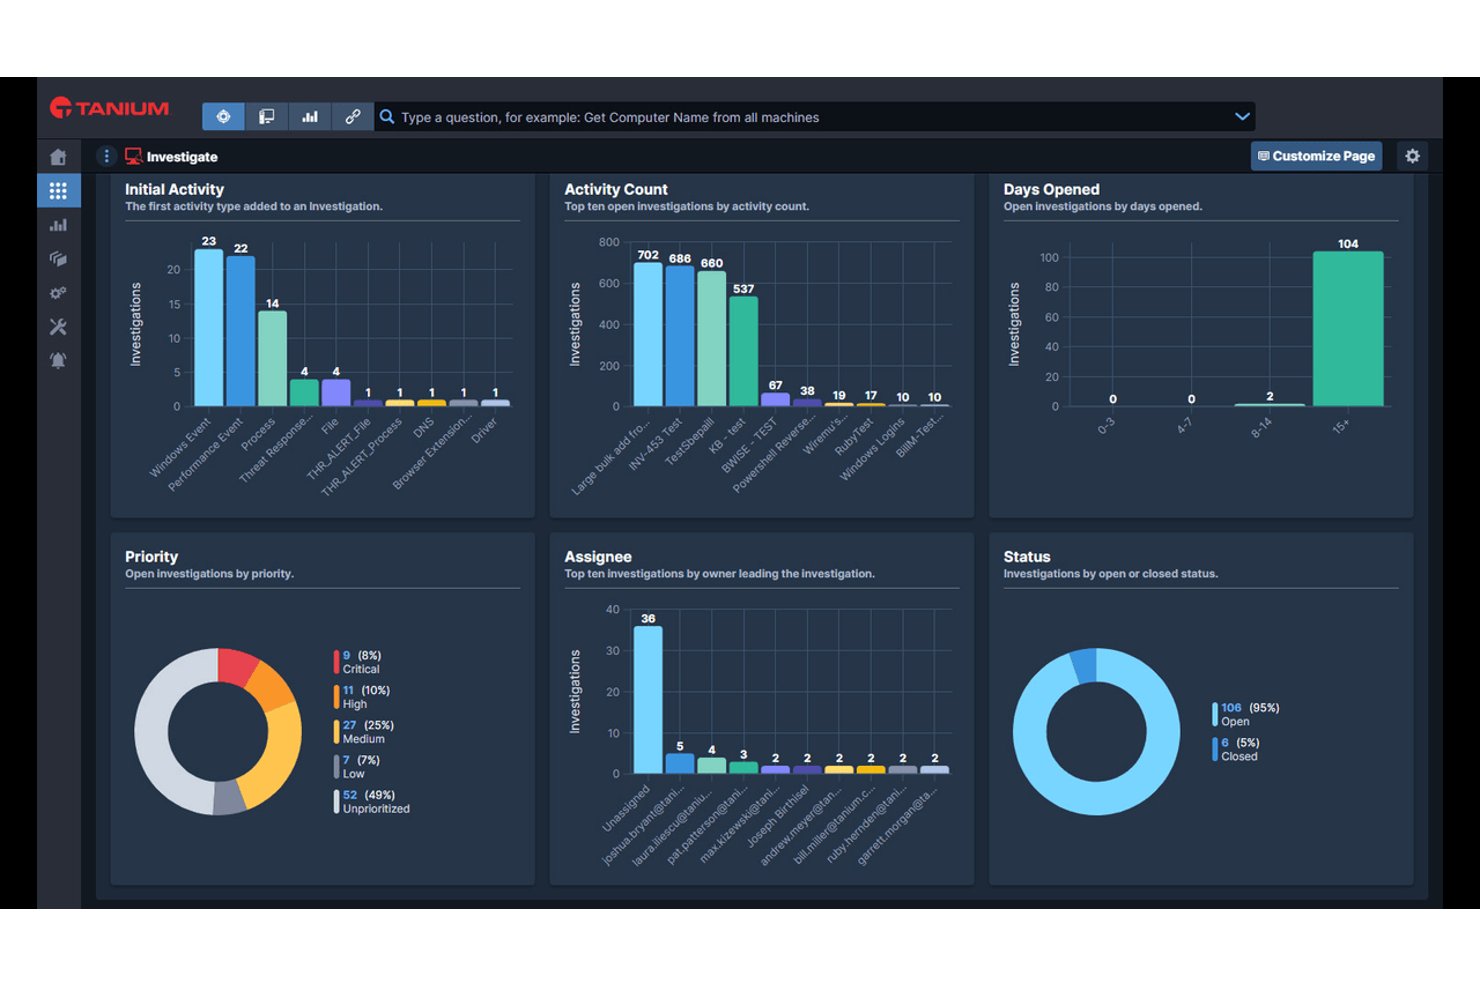Click the 15+ days bar showing 104
Image resolution: width=1480 pixels, height=987 pixels.
pyautogui.click(x=1348, y=329)
